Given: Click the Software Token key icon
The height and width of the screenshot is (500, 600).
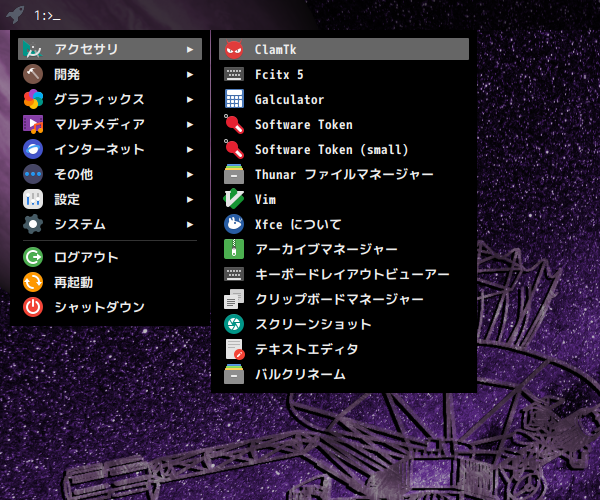Looking at the screenshot, I should point(234,124).
